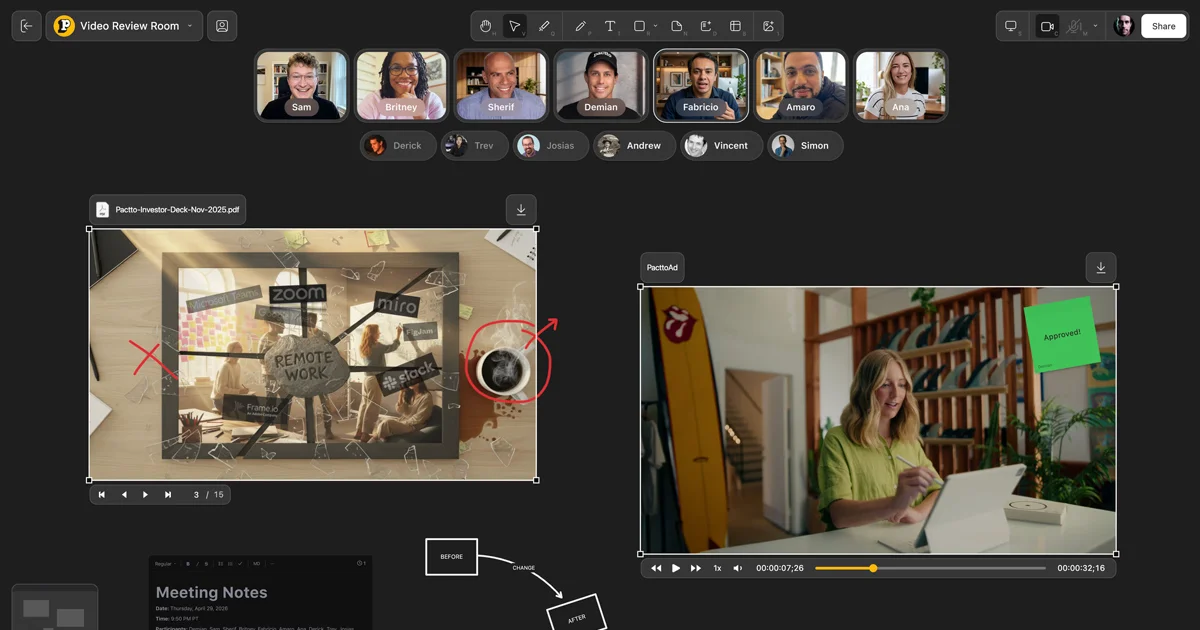This screenshot has width=1200, height=630.
Task: Mute the PacttoAd video volume
Action: [738, 568]
